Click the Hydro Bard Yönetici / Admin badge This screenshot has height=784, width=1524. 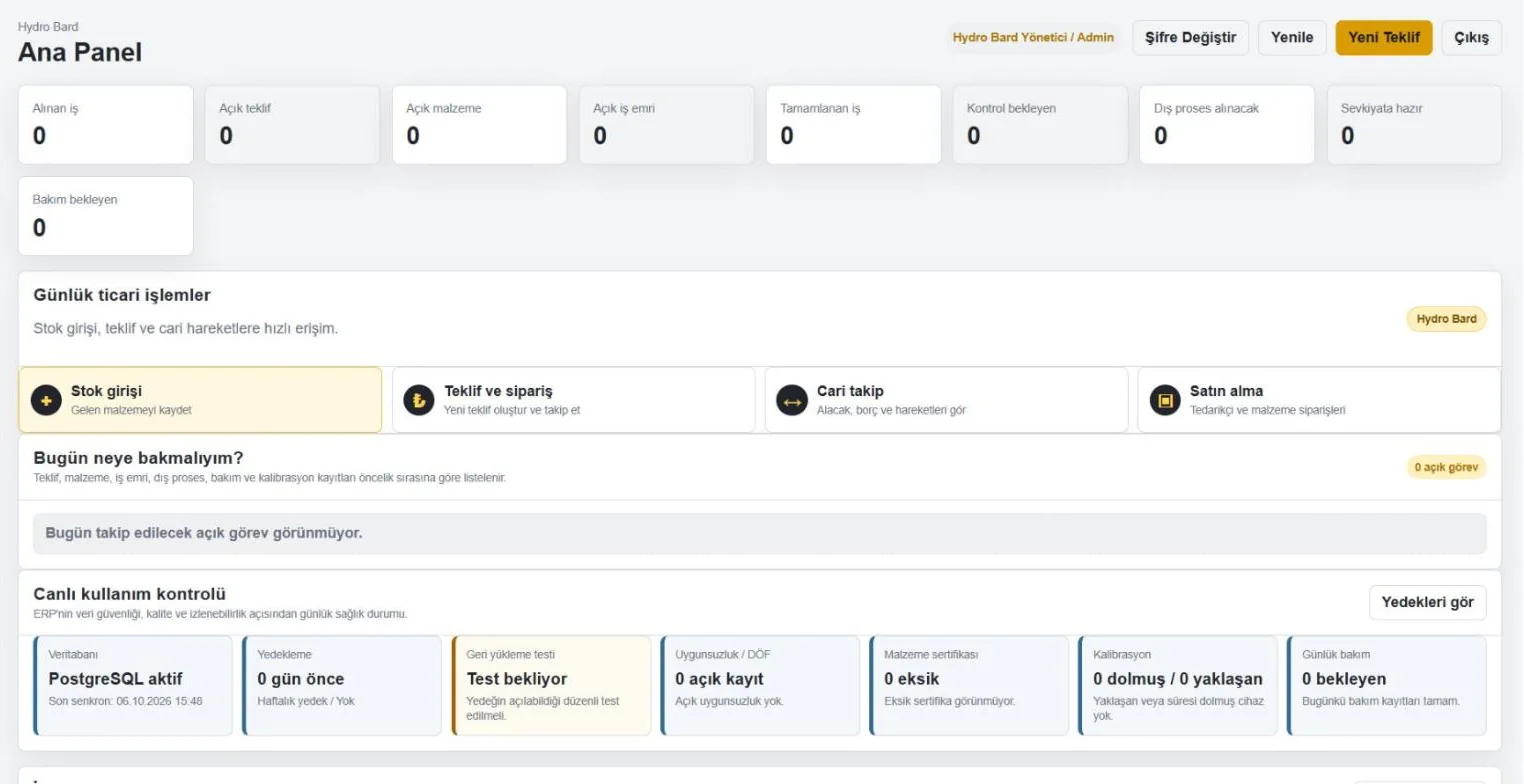[x=1033, y=38]
